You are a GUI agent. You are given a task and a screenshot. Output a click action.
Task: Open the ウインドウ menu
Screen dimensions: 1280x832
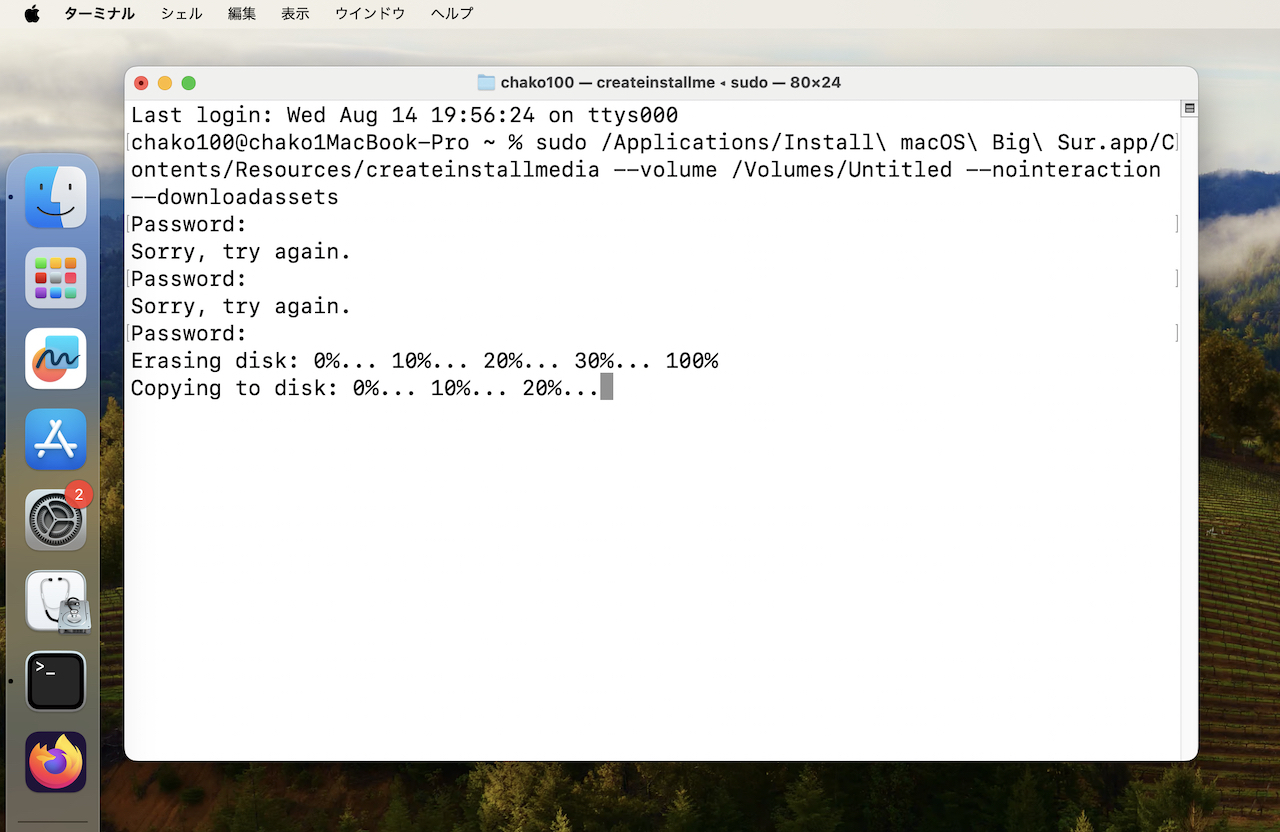pyautogui.click(x=370, y=14)
